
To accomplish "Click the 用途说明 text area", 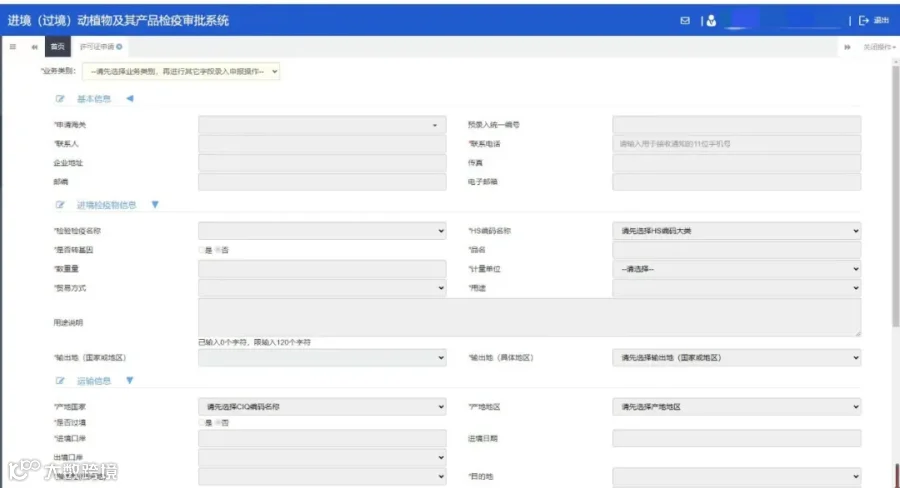I will [530, 317].
